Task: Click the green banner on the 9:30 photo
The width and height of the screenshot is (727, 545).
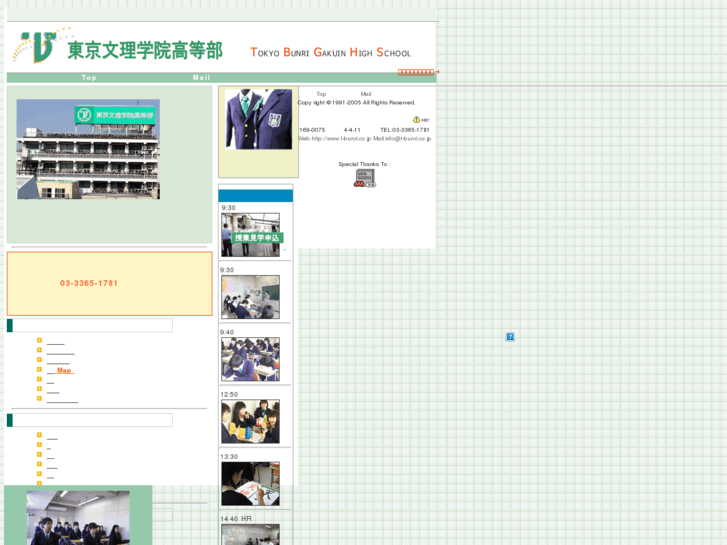Action: (257, 238)
